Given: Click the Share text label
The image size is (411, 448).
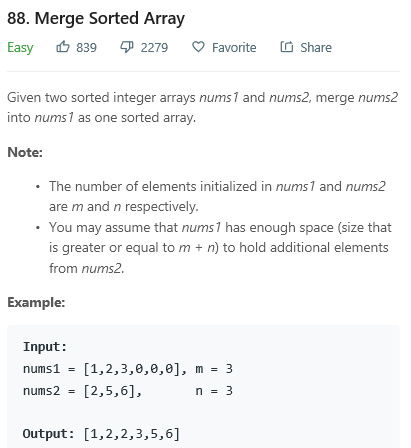Looking at the screenshot, I should [x=316, y=48].
